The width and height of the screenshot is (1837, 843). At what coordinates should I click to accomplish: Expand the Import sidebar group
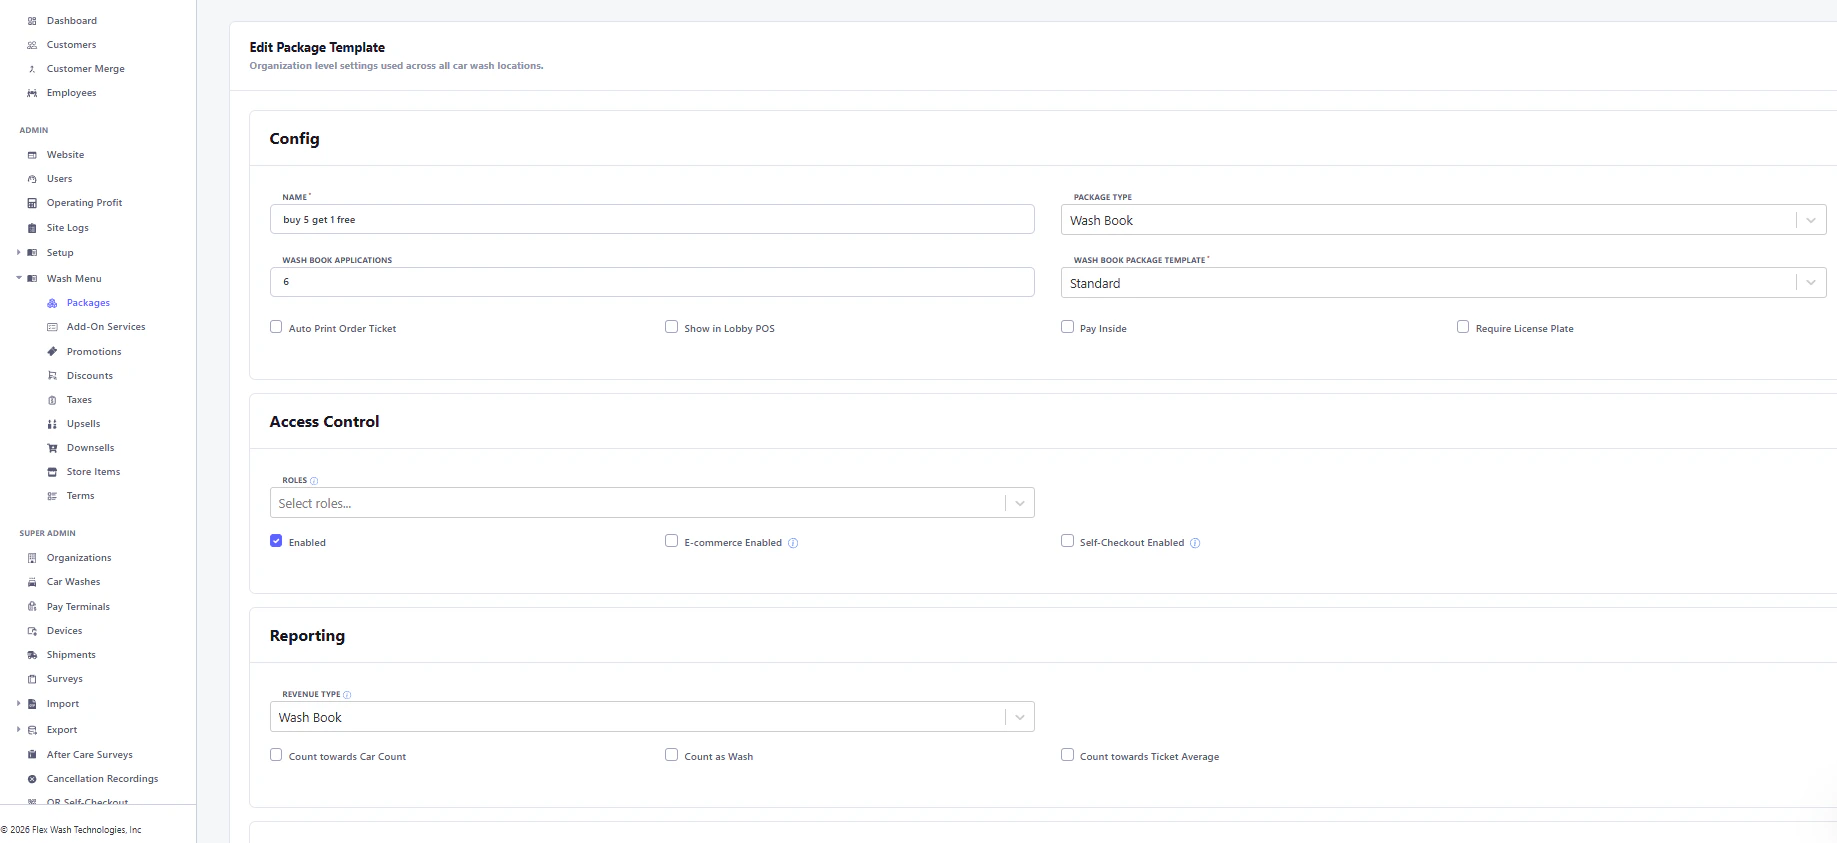point(18,704)
